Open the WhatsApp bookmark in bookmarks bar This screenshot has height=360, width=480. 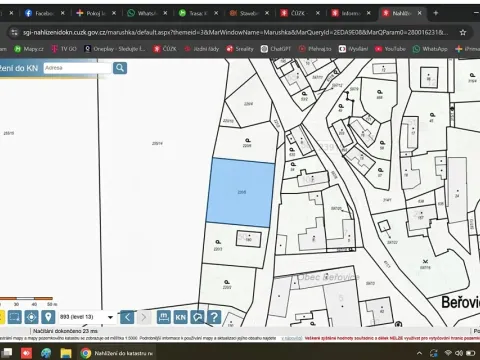coord(430,49)
